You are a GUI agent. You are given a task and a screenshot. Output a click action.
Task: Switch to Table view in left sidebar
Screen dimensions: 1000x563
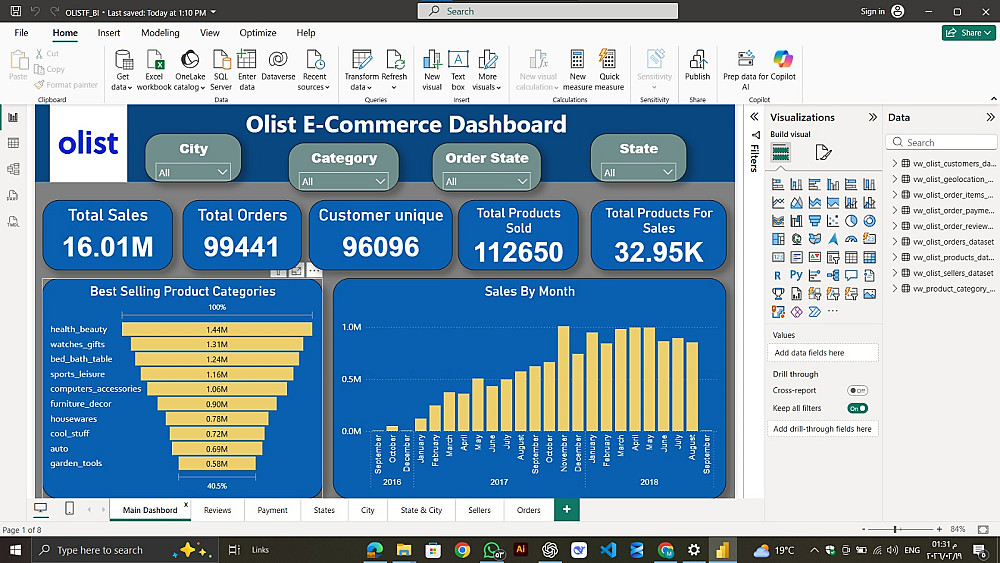click(13, 143)
